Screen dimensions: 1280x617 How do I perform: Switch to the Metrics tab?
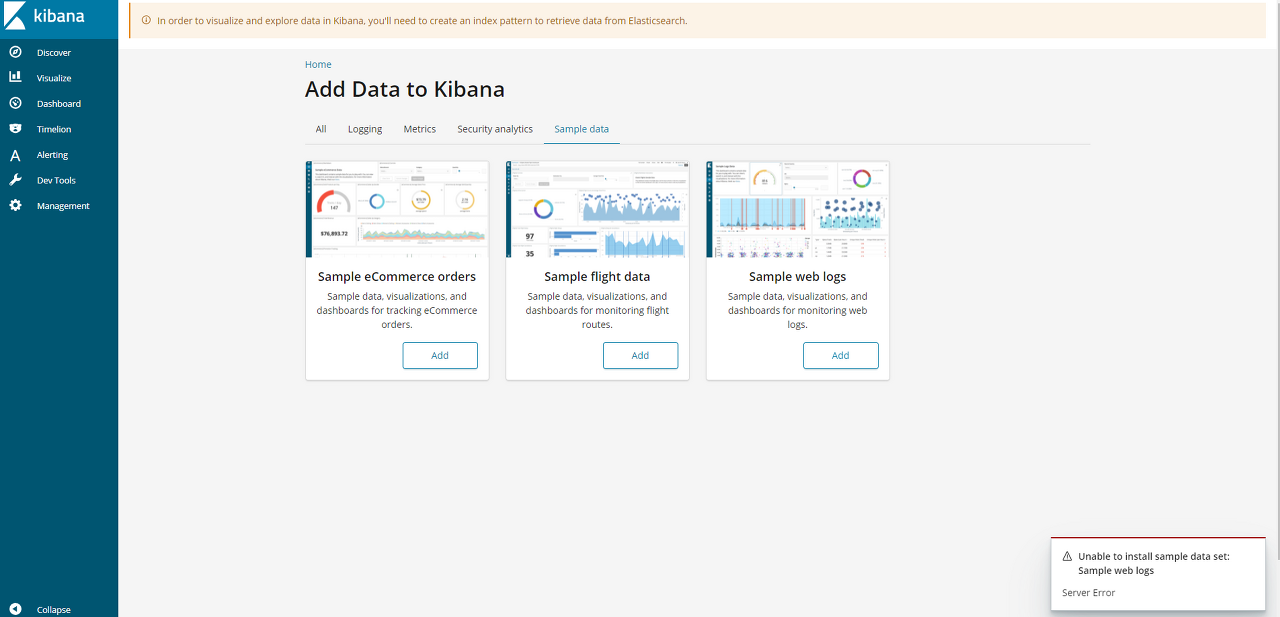pyautogui.click(x=420, y=129)
